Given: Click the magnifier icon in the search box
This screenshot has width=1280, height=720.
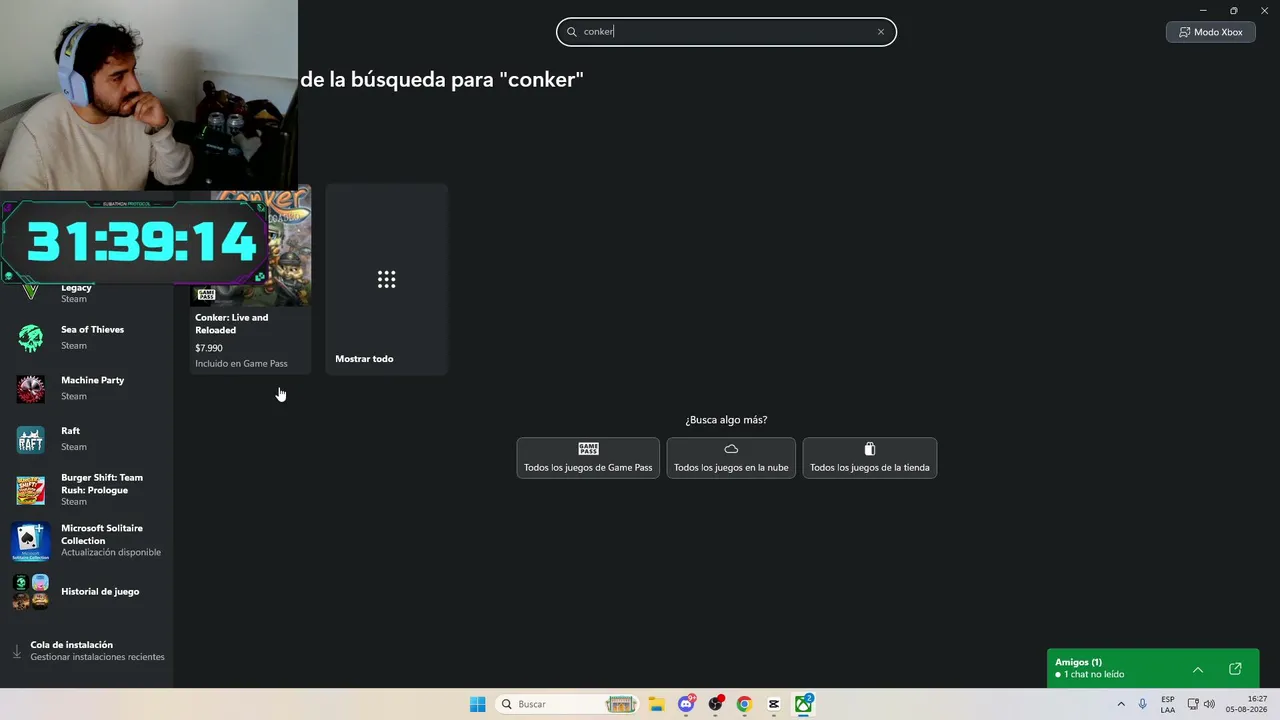Looking at the screenshot, I should (573, 32).
